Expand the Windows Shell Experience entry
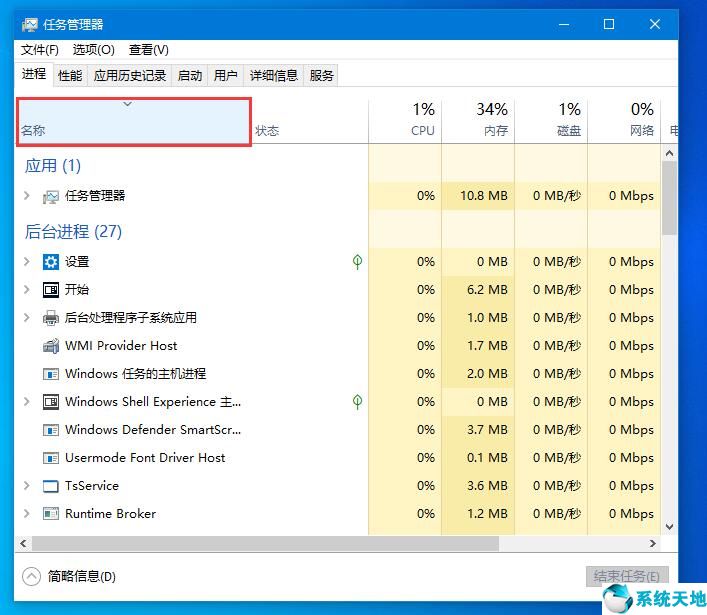The width and height of the screenshot is (707, 615). tap(27, 401)
